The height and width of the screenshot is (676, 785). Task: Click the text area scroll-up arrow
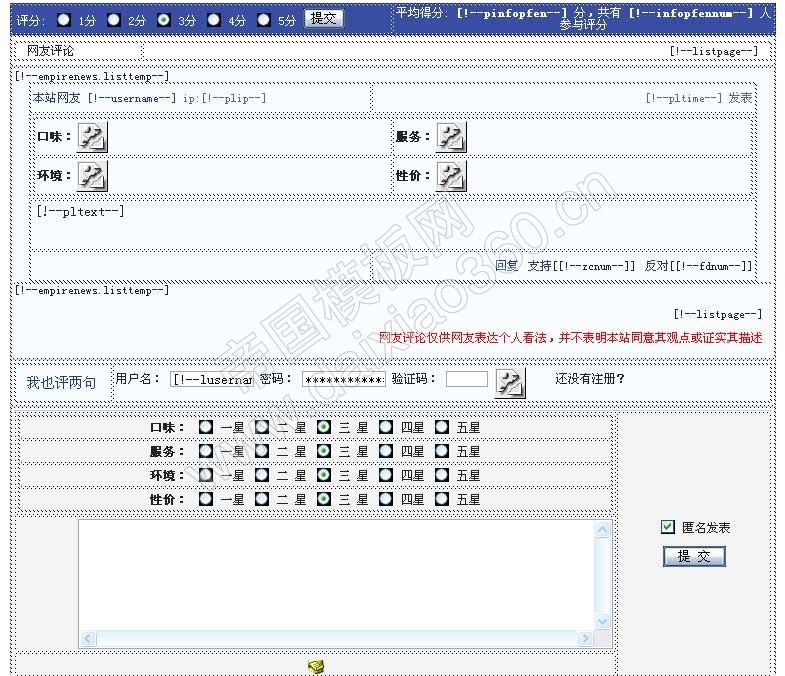(x=603, y=529)
